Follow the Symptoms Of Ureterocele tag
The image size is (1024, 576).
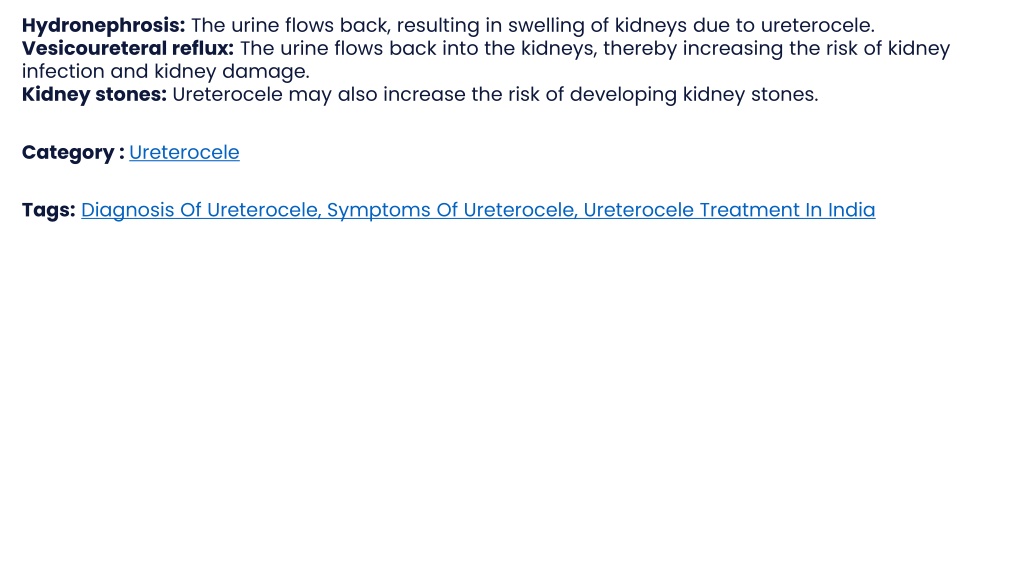[x=451, y=210]
